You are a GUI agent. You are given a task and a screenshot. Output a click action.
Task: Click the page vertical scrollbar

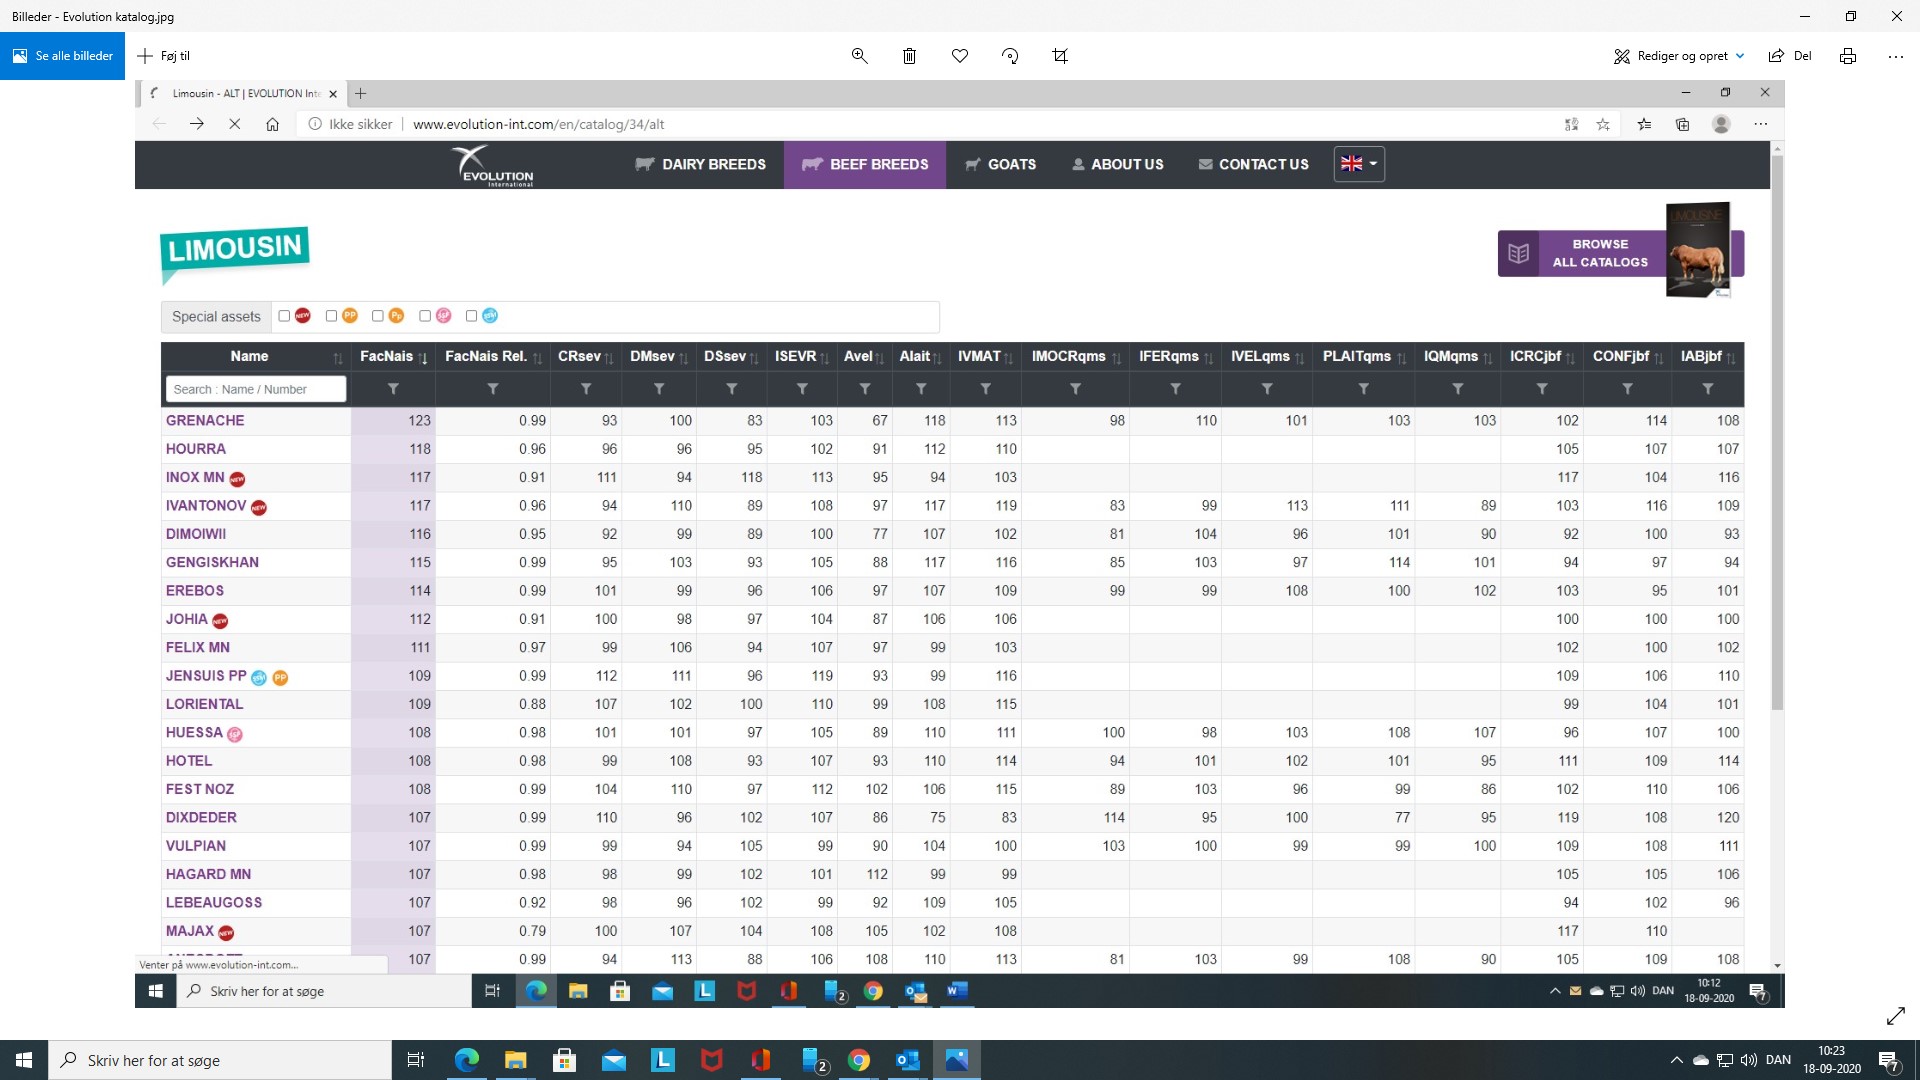1777,430
